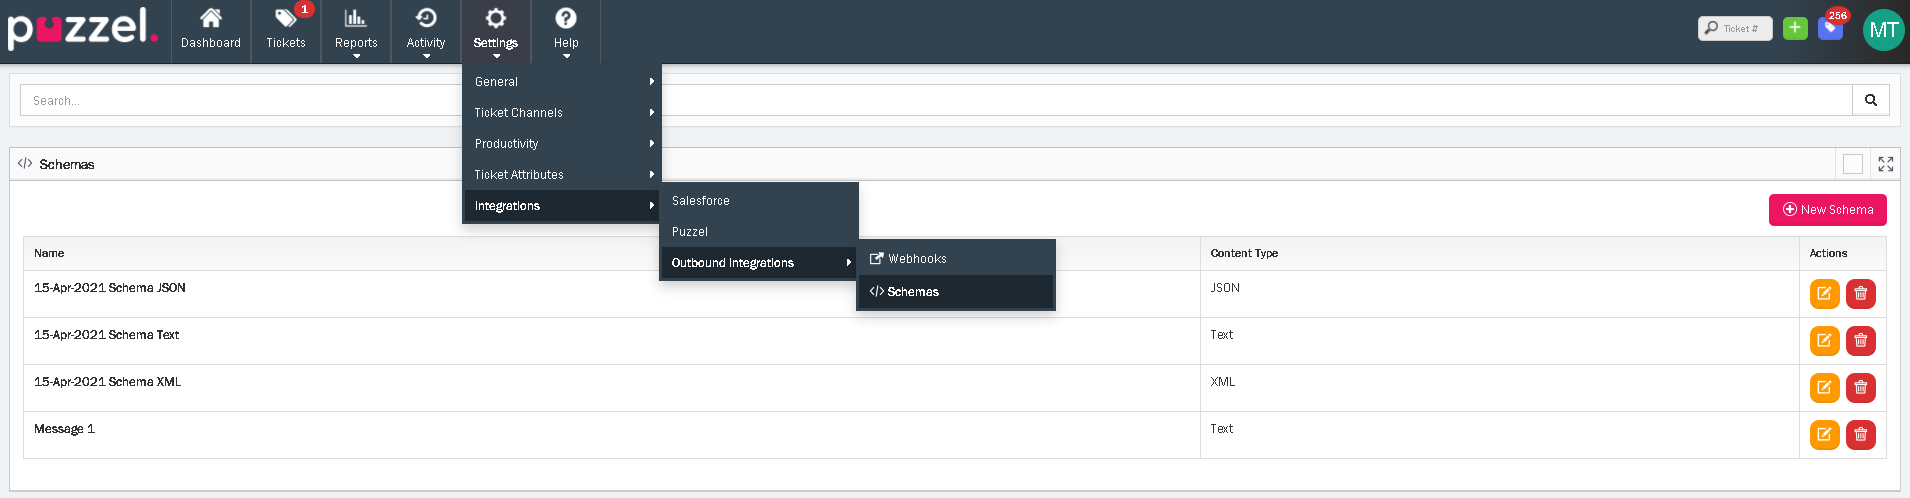
Task: Edit the 15-Apr-2021 Schema JSON row
Action: pos(1824,294)
